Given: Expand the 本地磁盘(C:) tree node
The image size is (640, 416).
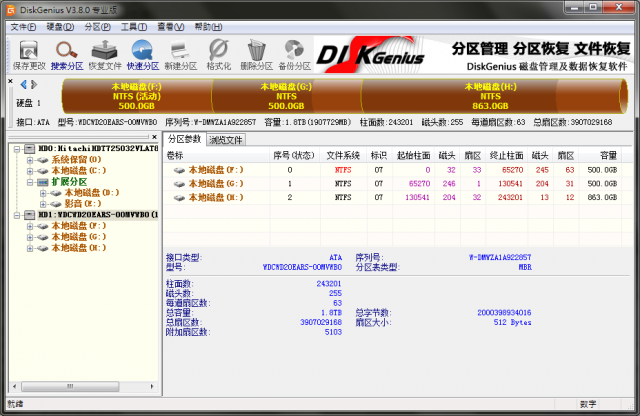Looking at the screenshot, I should coord(30,171).
